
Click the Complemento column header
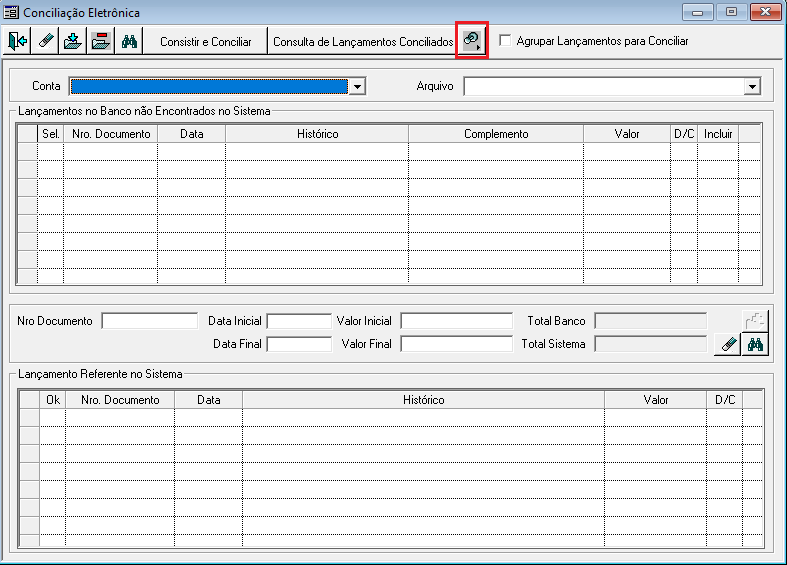point(496,134)
